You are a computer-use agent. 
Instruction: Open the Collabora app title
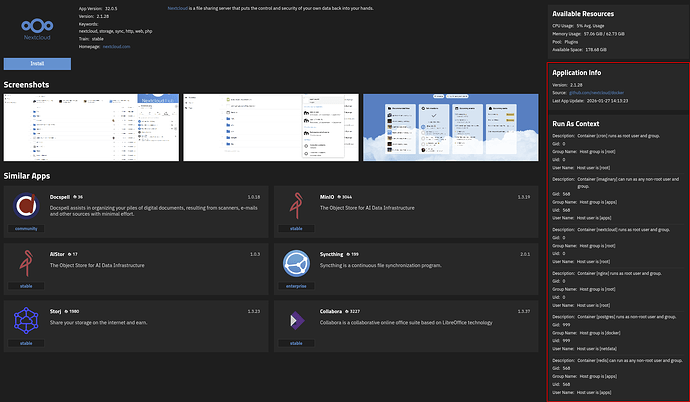tap(331, 311)
